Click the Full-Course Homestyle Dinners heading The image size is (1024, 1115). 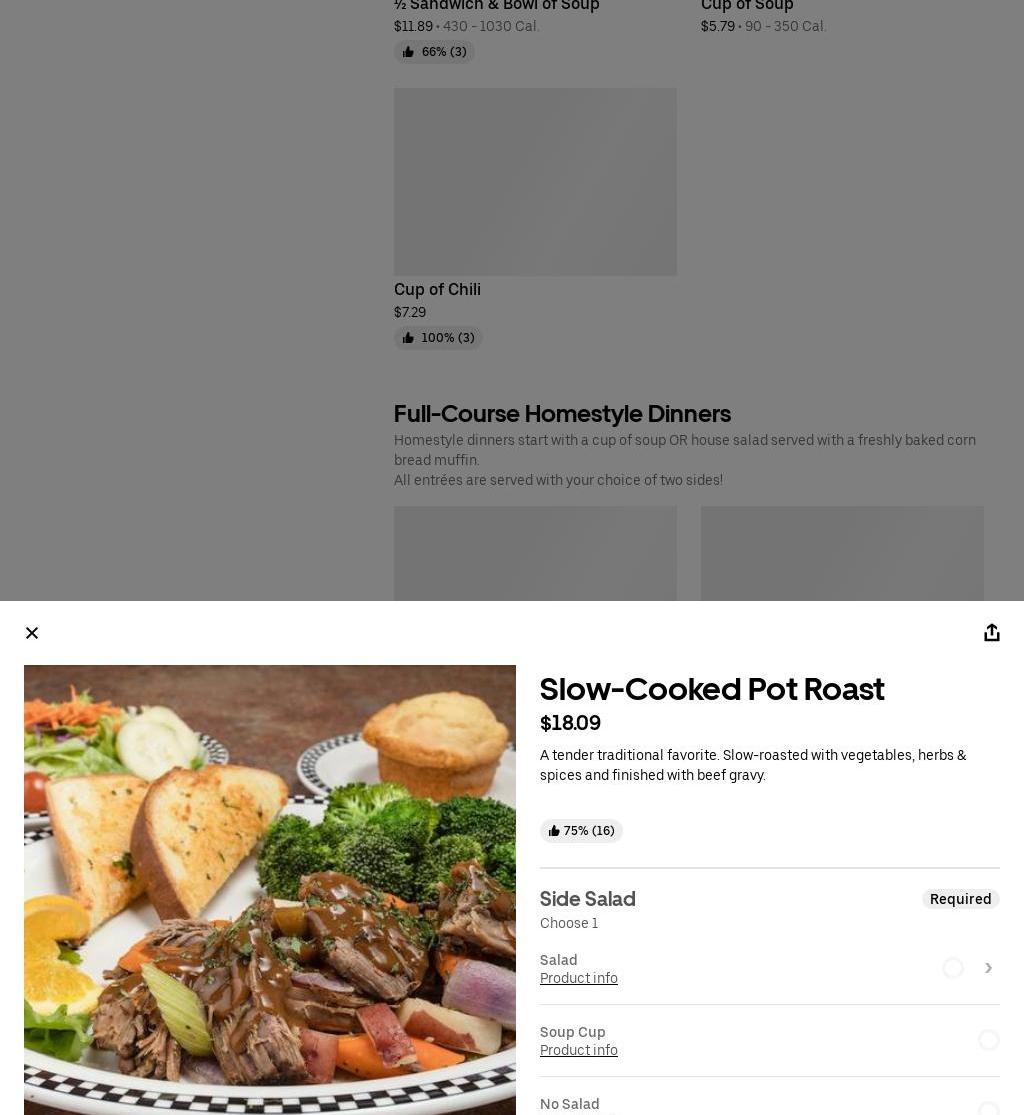(562, 414)
